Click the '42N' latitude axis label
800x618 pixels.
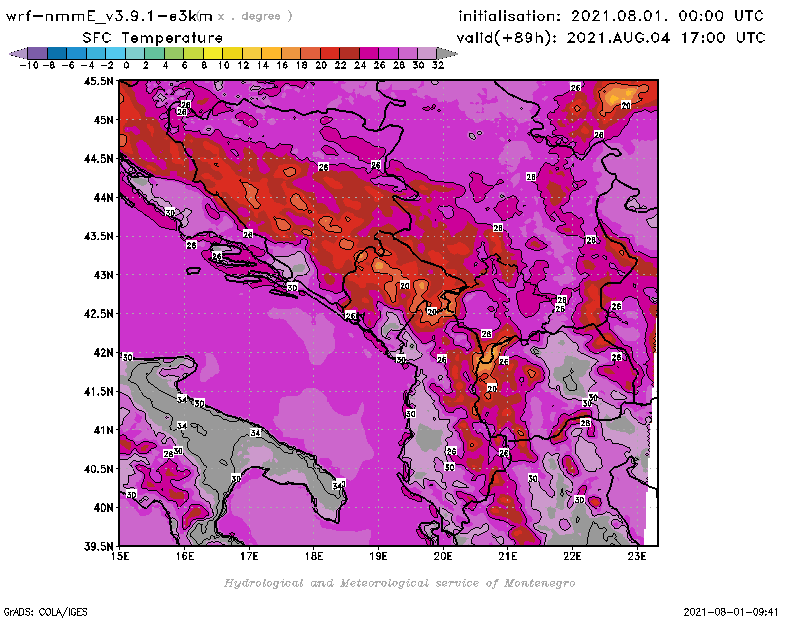click(x=103, y=353)
